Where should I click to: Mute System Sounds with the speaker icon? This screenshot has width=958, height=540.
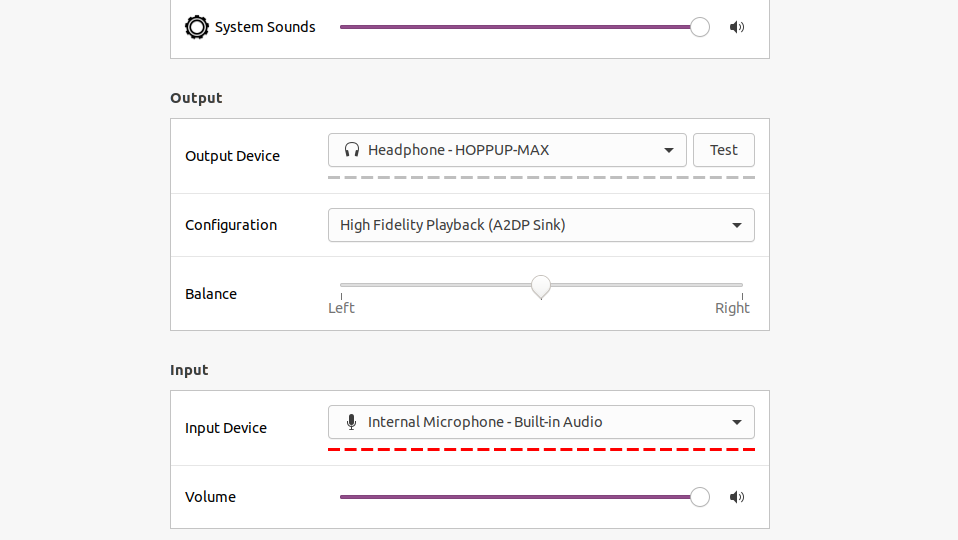pos(737,27)
